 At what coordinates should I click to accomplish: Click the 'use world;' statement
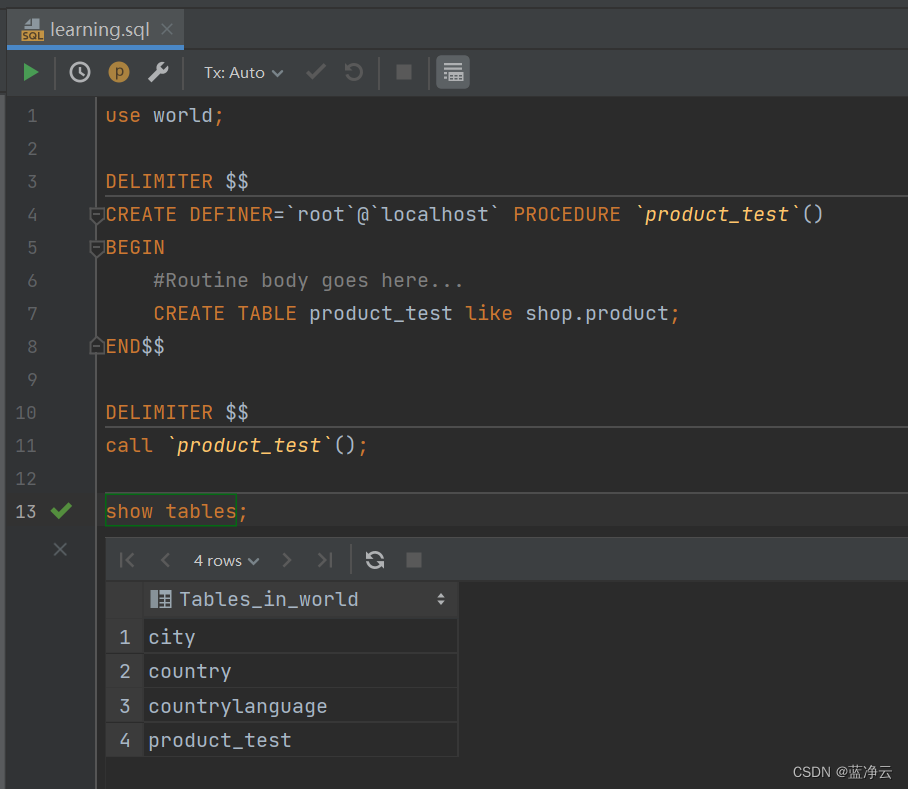[x=164, y=116]
